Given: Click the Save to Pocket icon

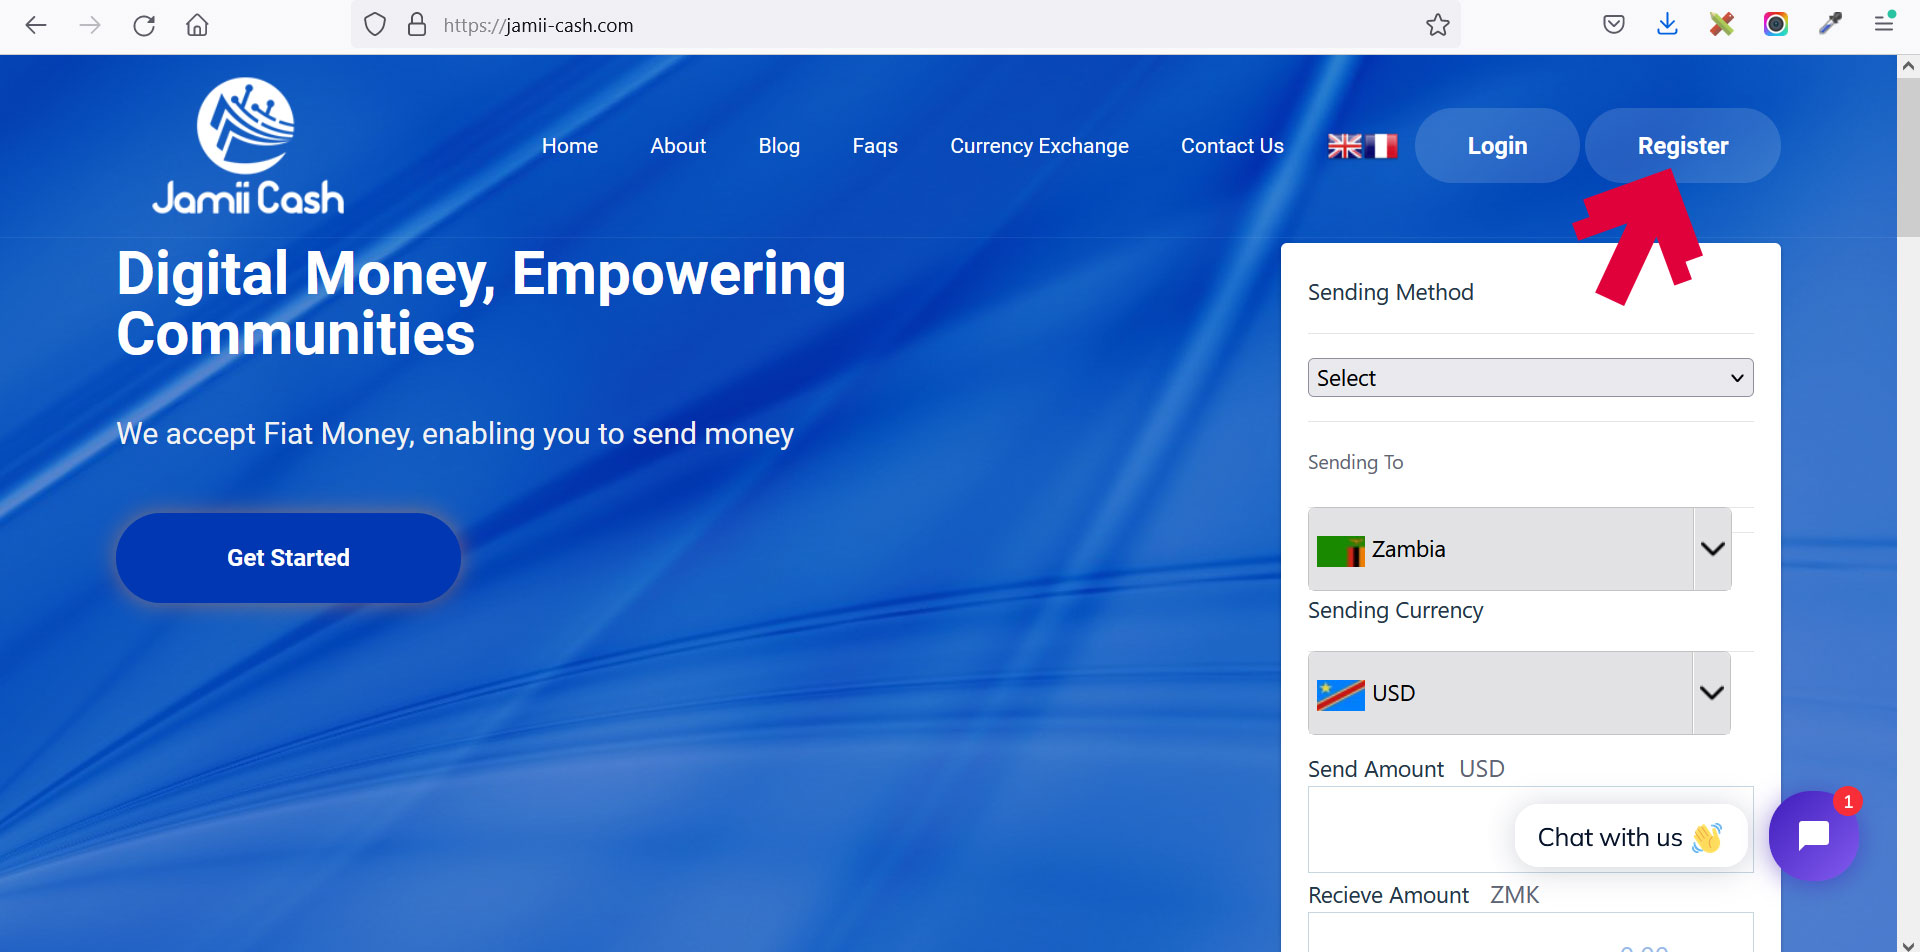Looking at the screenshot, I should tap(1613, 25).
